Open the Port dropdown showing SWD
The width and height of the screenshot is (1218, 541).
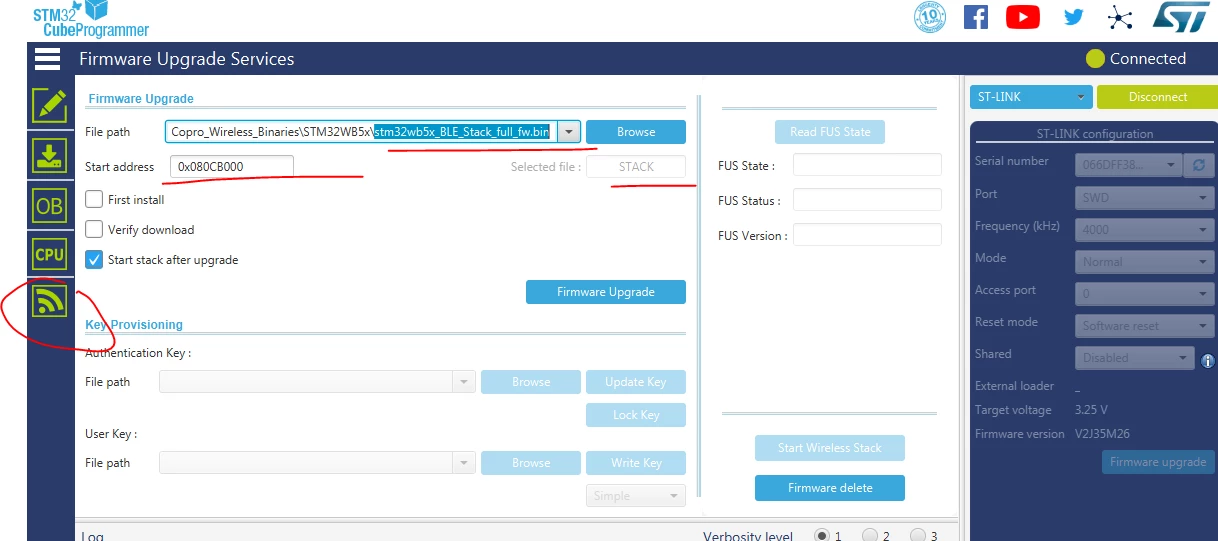point(1145,198)
